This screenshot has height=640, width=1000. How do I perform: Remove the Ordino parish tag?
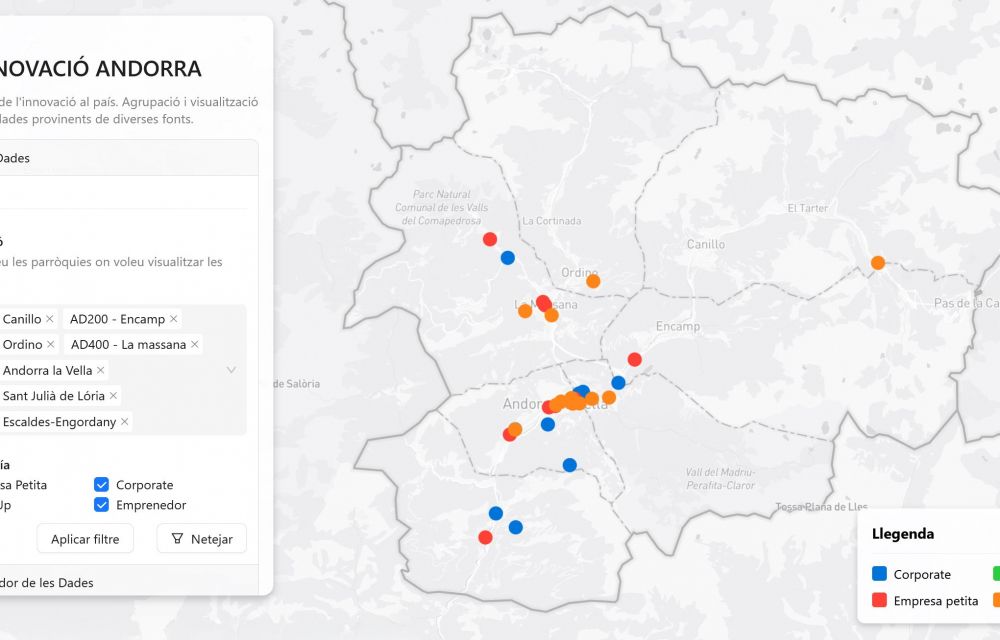pos(51,345)
